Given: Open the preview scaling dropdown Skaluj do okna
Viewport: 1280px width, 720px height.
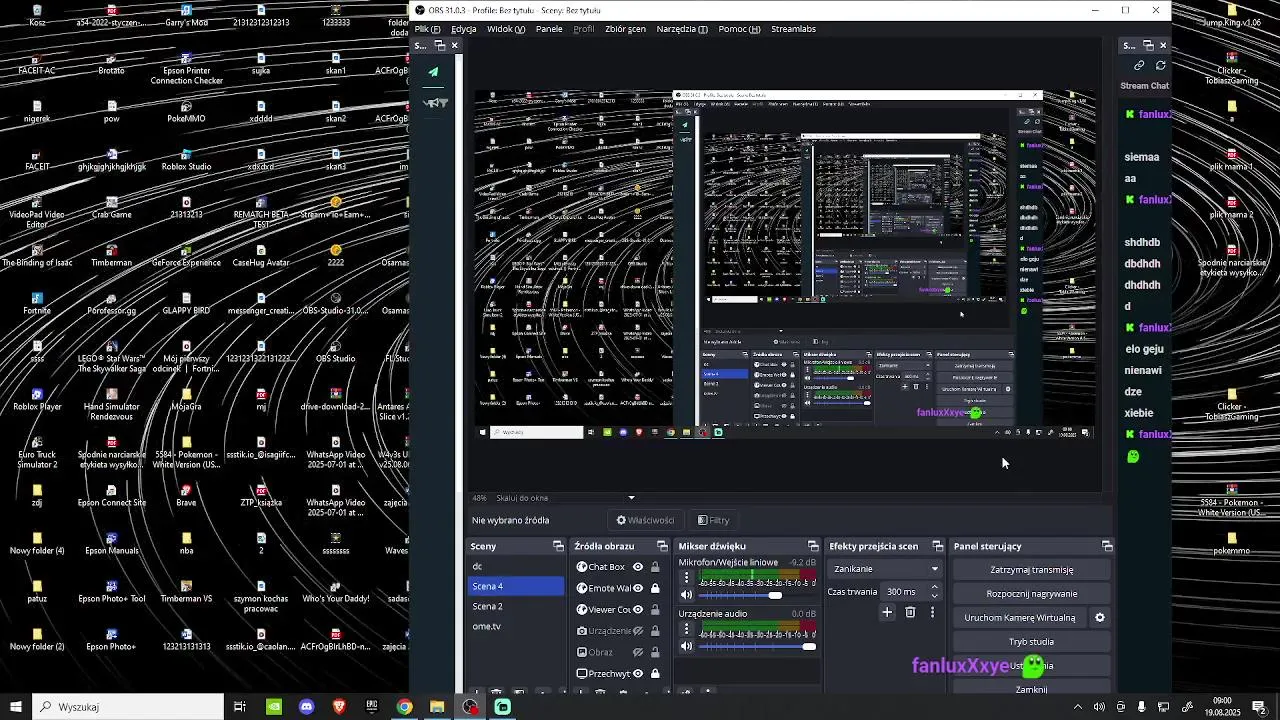Looking at the screenshot, I should [x=566, y=498].
